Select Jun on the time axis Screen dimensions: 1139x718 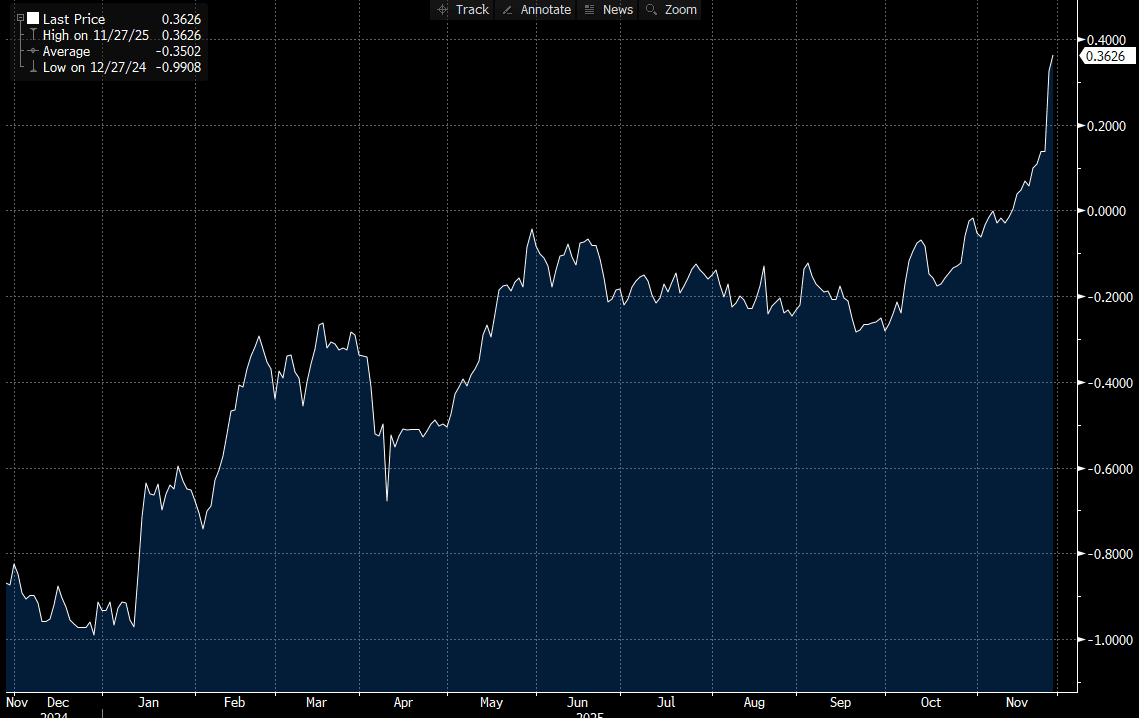click(577, 702)
